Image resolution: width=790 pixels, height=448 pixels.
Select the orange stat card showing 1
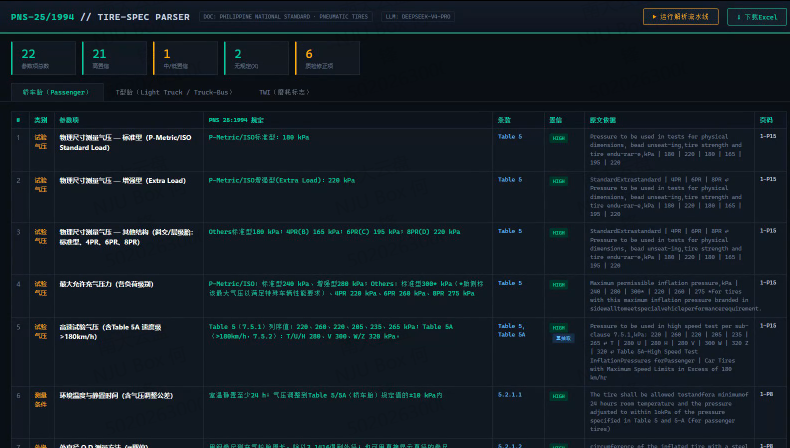pos(186,58)
